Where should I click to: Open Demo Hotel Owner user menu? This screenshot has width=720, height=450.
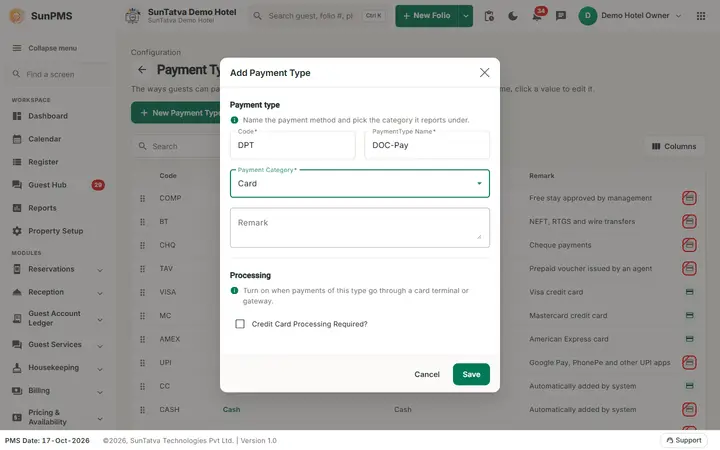pyautogui.click(x=630, y=16)
